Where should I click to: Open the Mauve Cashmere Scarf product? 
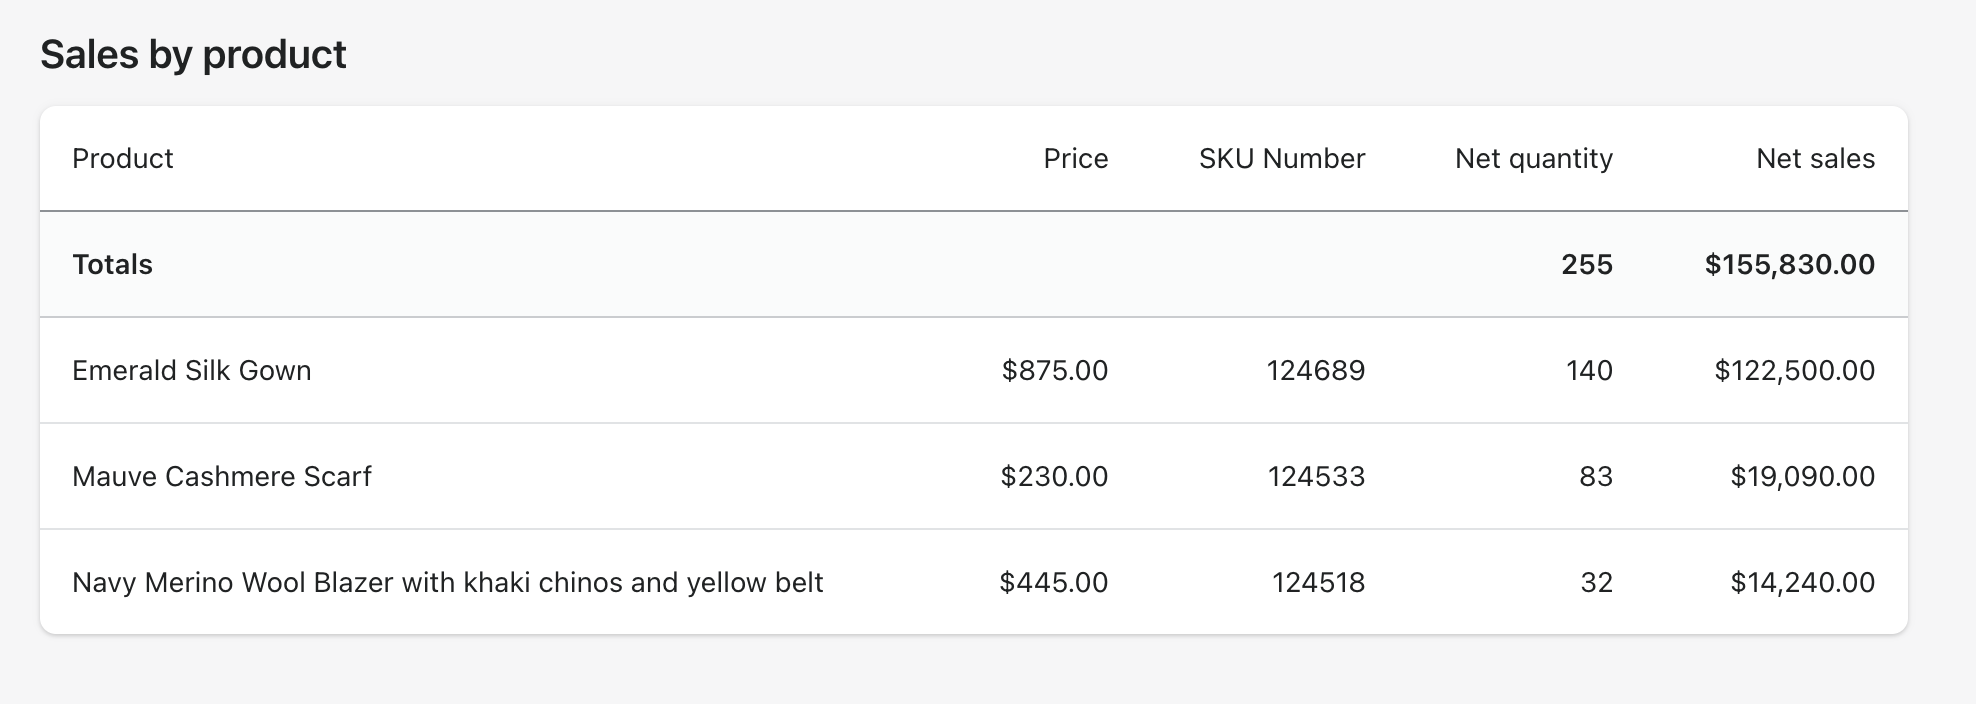coord(222,477)
